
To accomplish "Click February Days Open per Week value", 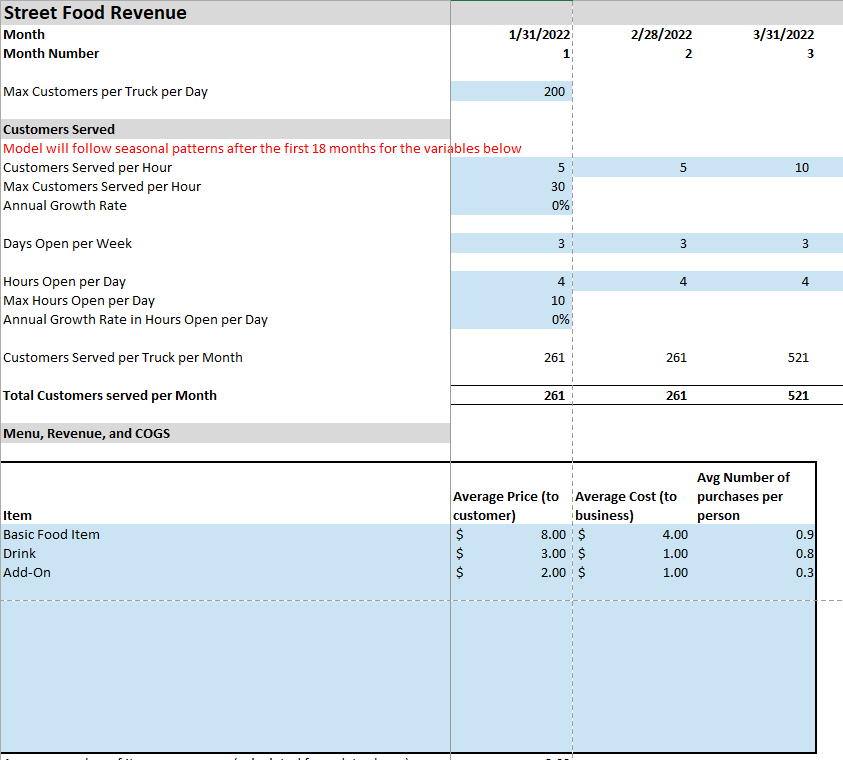I will tap(682, 244).
